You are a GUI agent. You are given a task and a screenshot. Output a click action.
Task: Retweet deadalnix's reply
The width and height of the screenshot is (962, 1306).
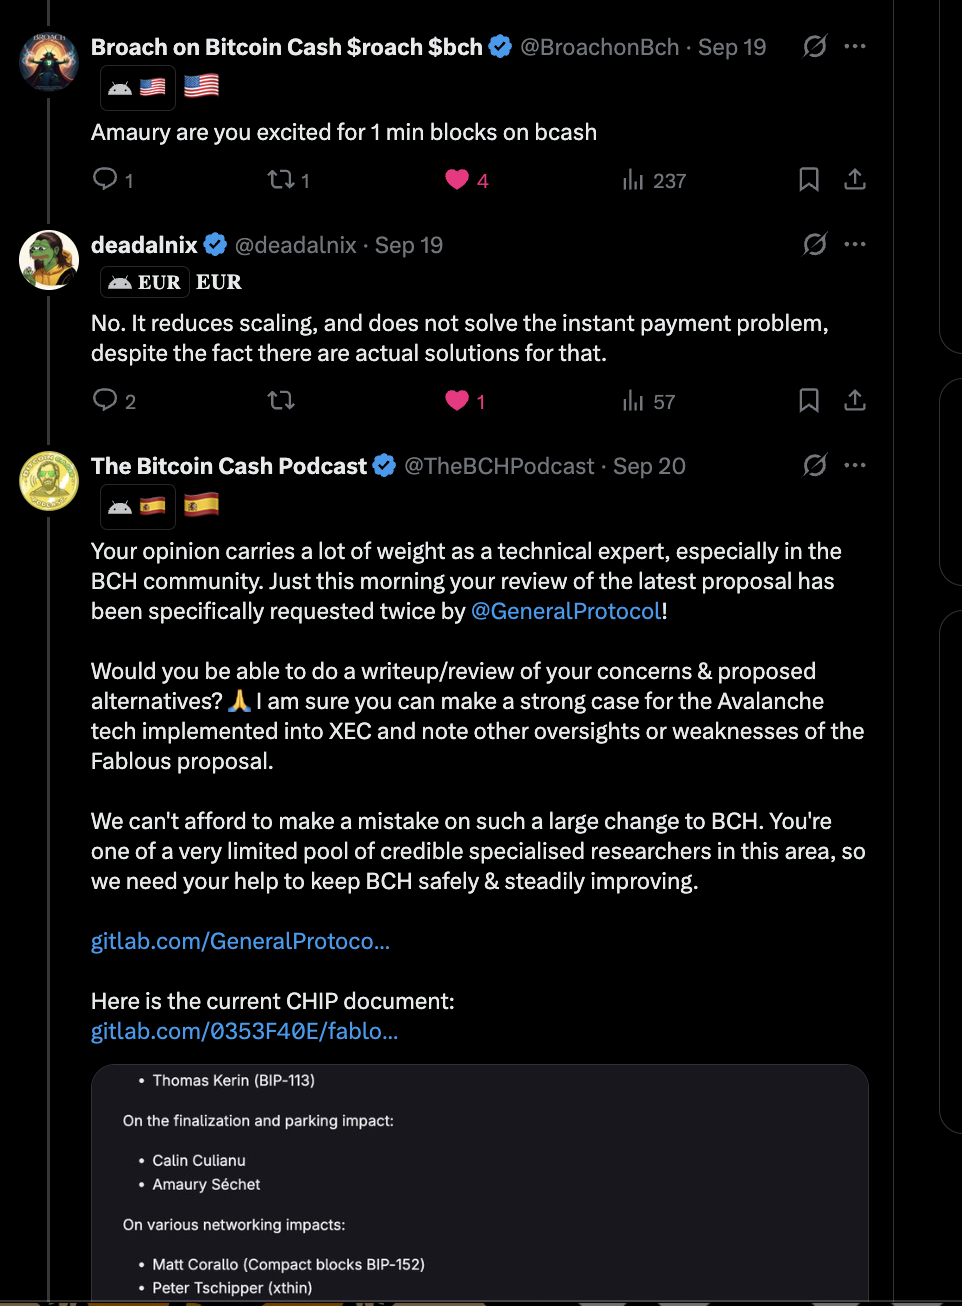(x=281, y=401)
